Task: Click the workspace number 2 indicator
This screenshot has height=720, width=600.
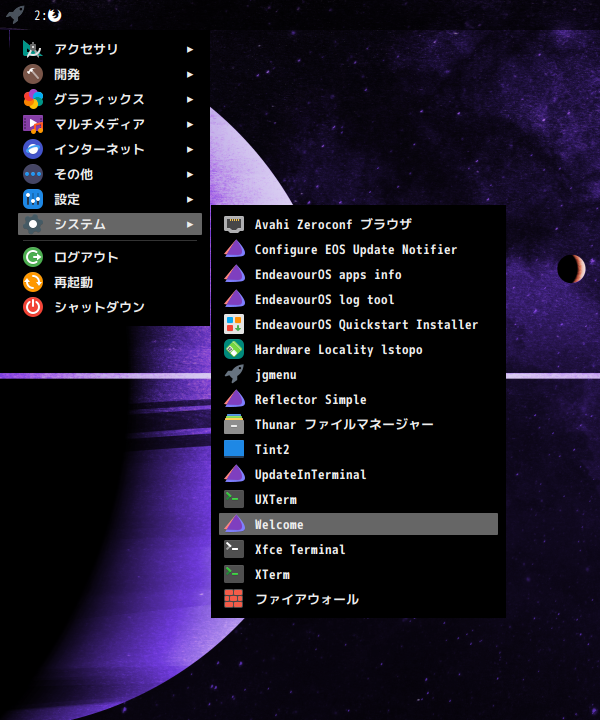Action: 38,16
